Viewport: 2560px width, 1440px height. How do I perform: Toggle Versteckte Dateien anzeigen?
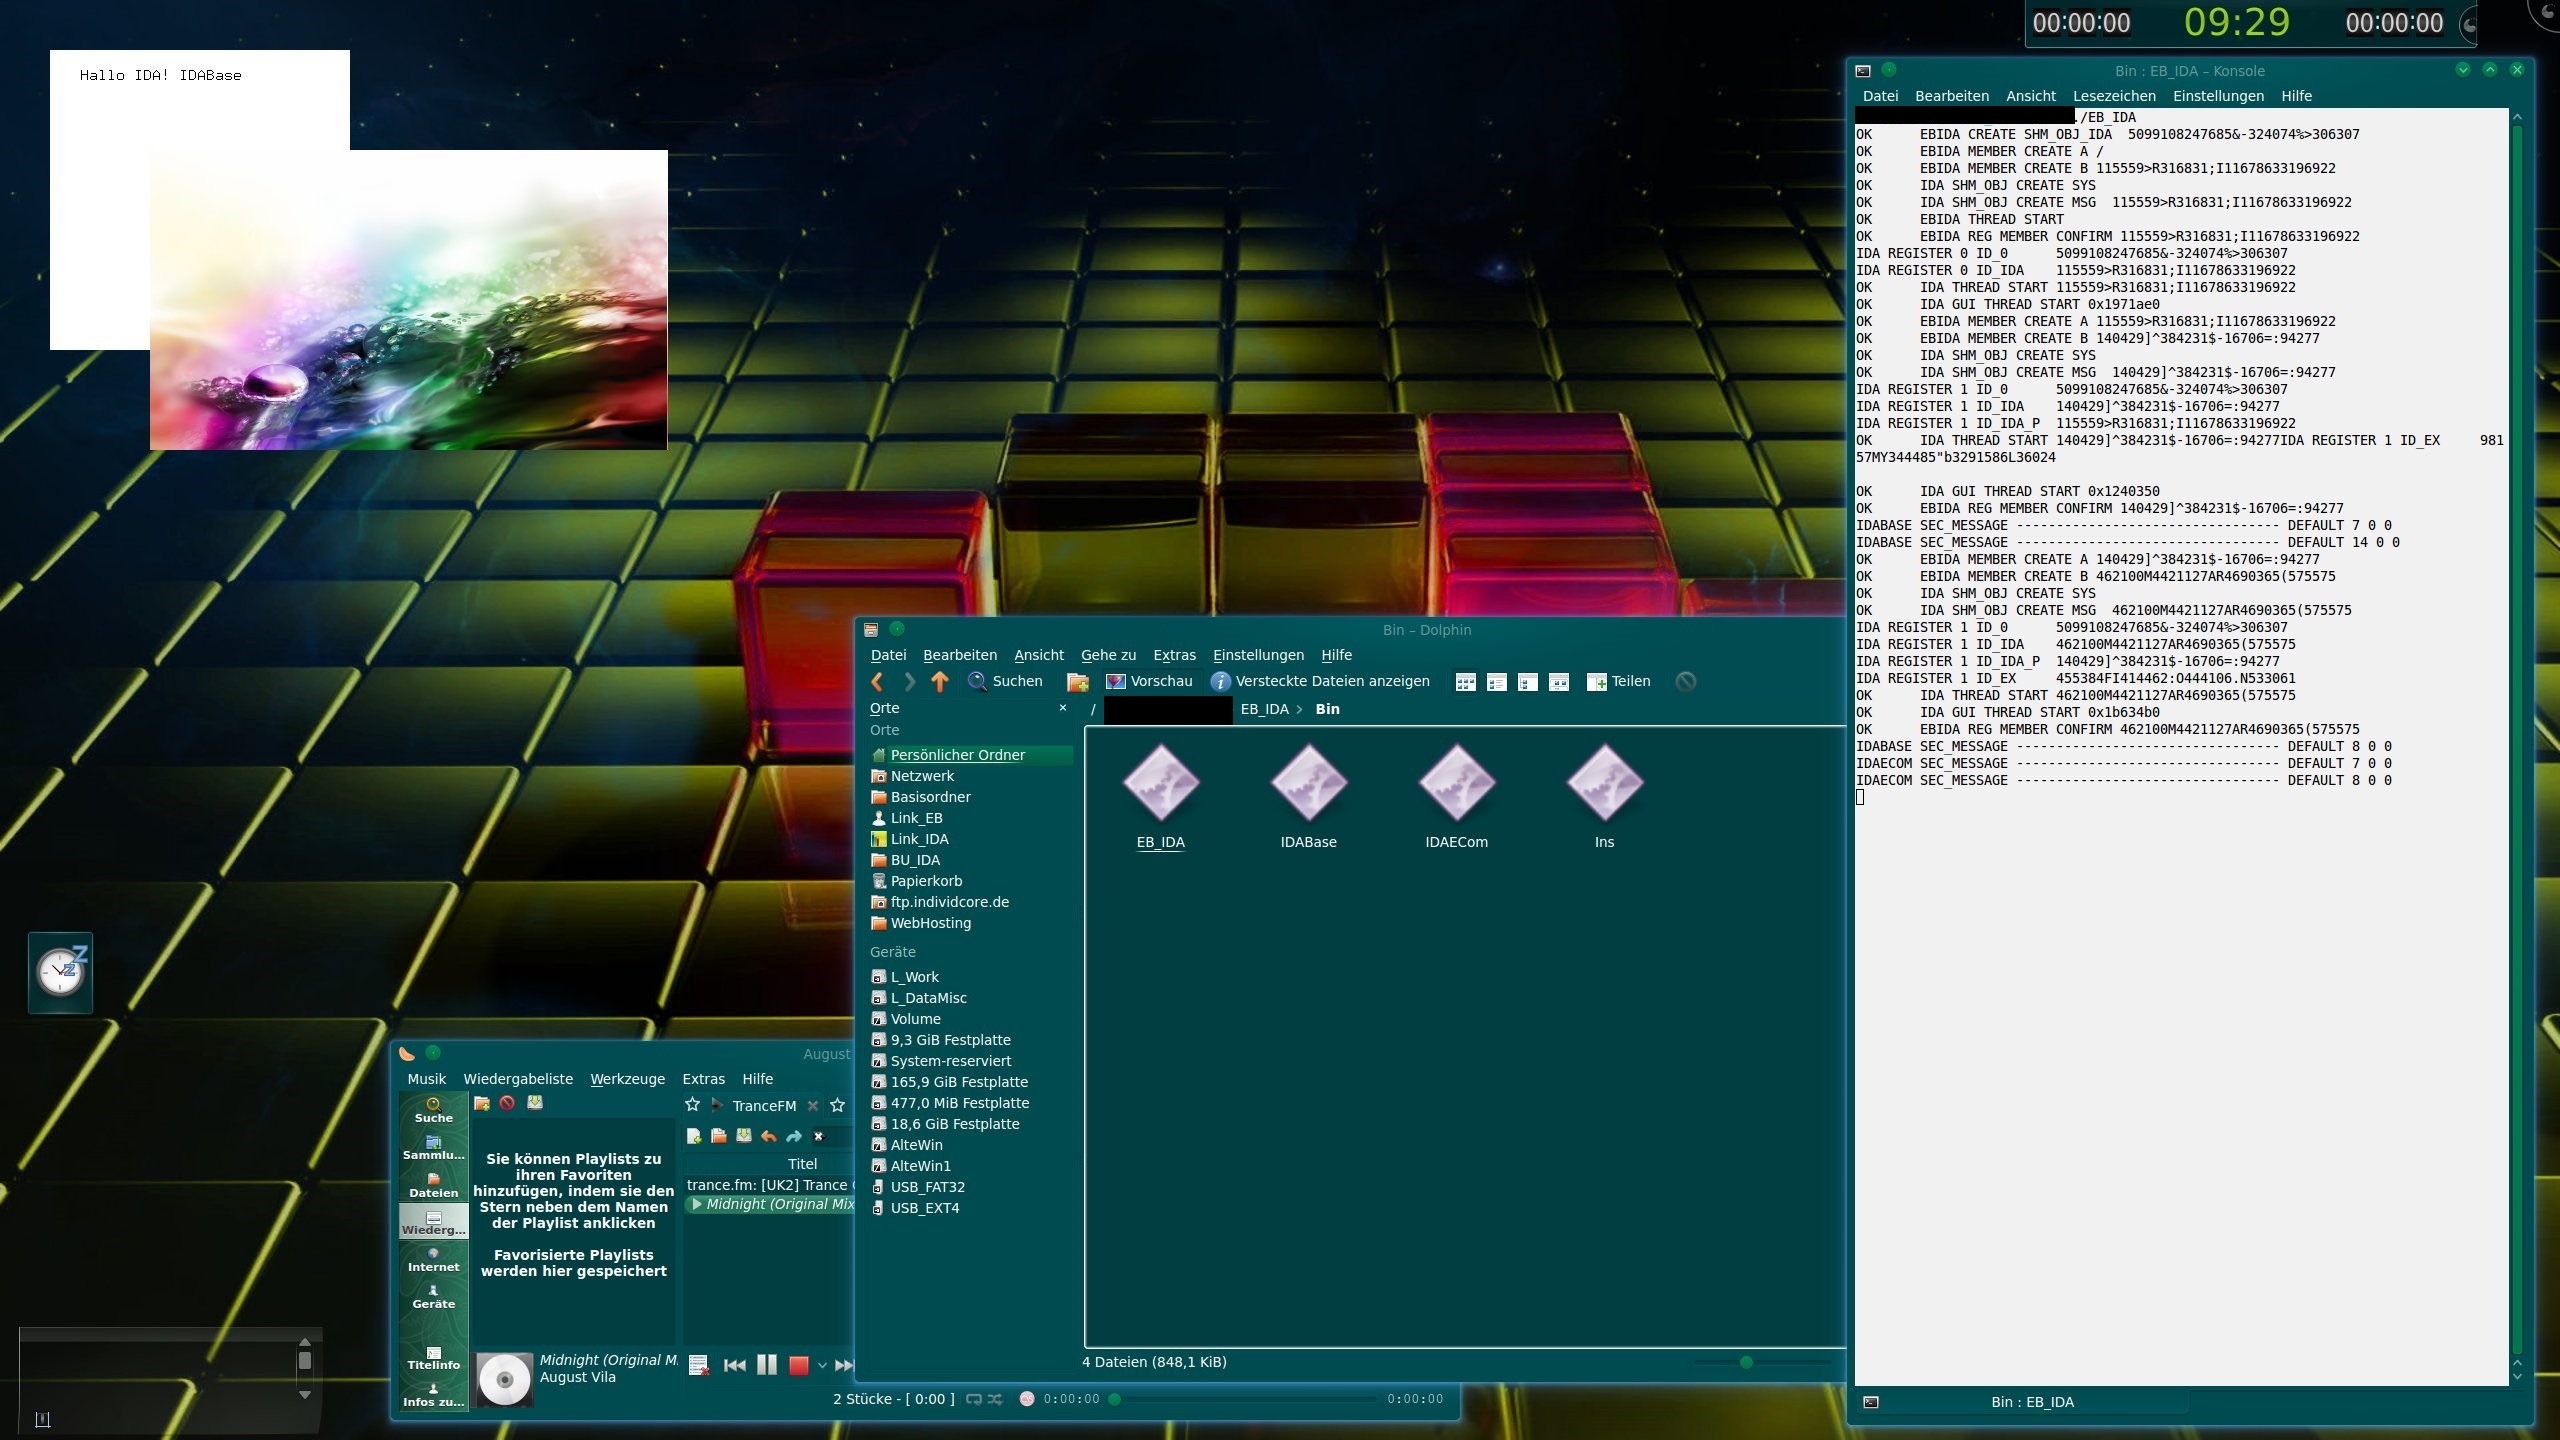click(x=1319, y=681)
